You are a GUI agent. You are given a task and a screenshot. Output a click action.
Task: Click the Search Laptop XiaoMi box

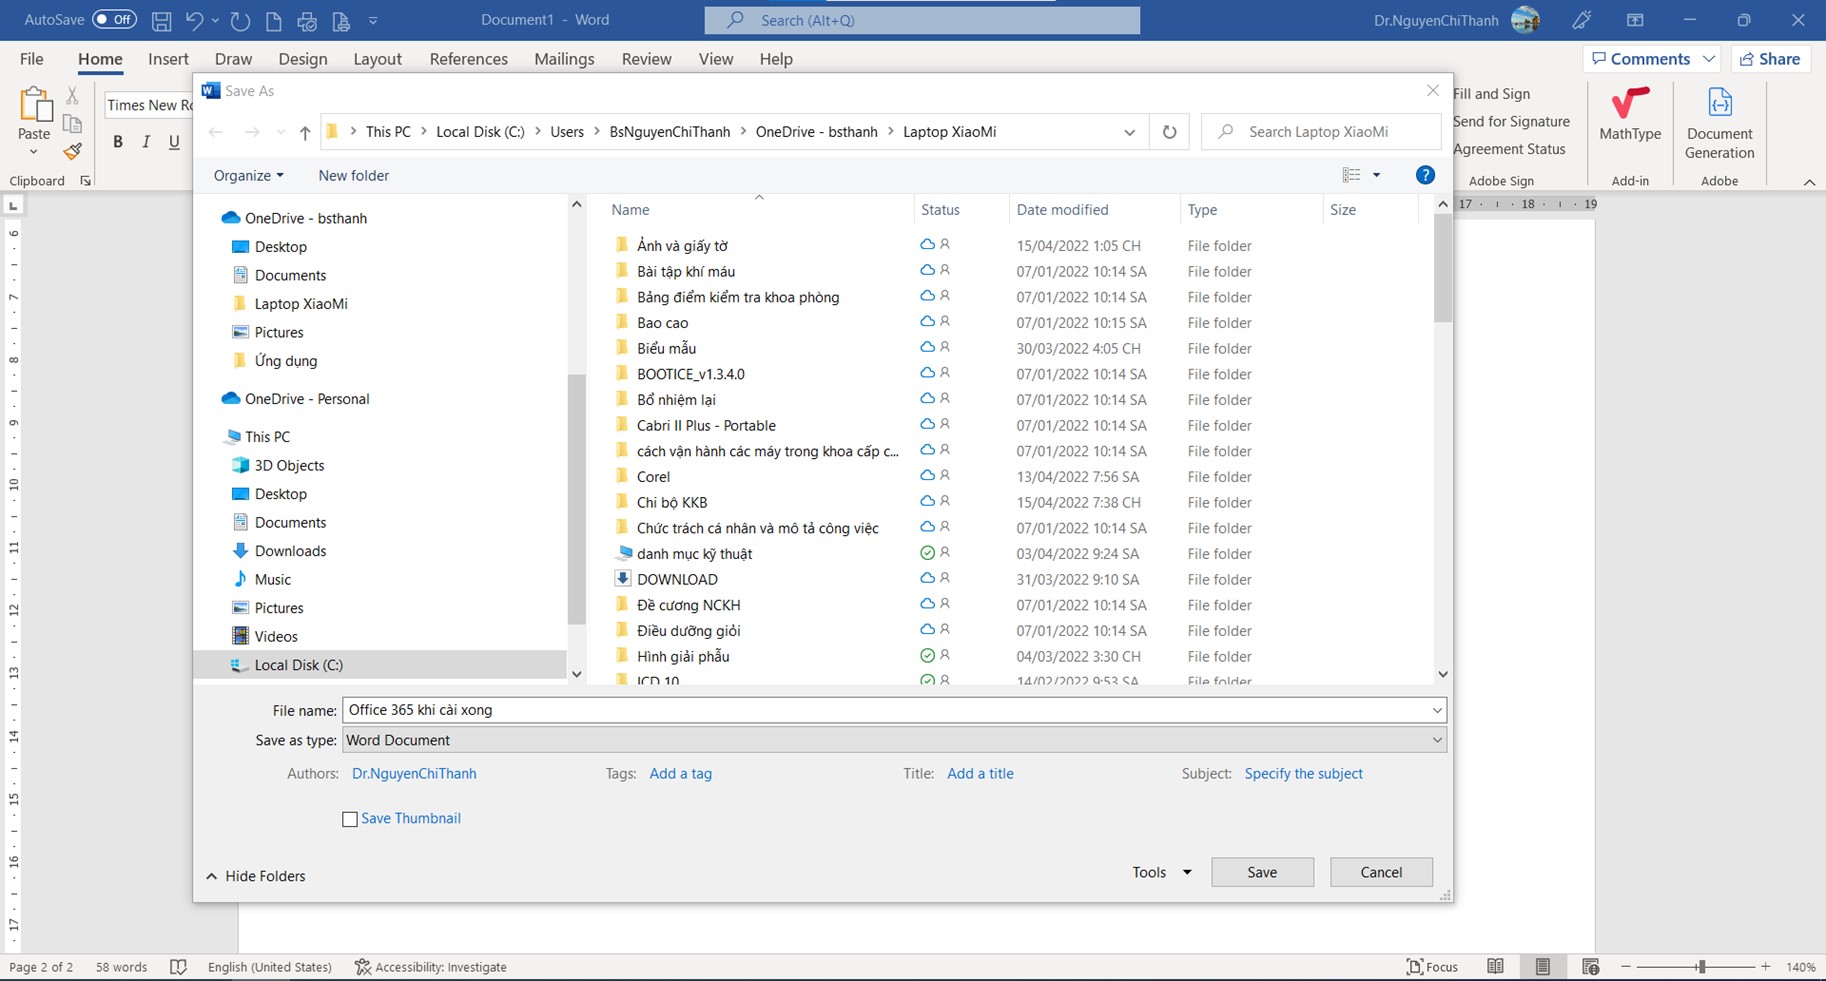[x=1321, y=132]
